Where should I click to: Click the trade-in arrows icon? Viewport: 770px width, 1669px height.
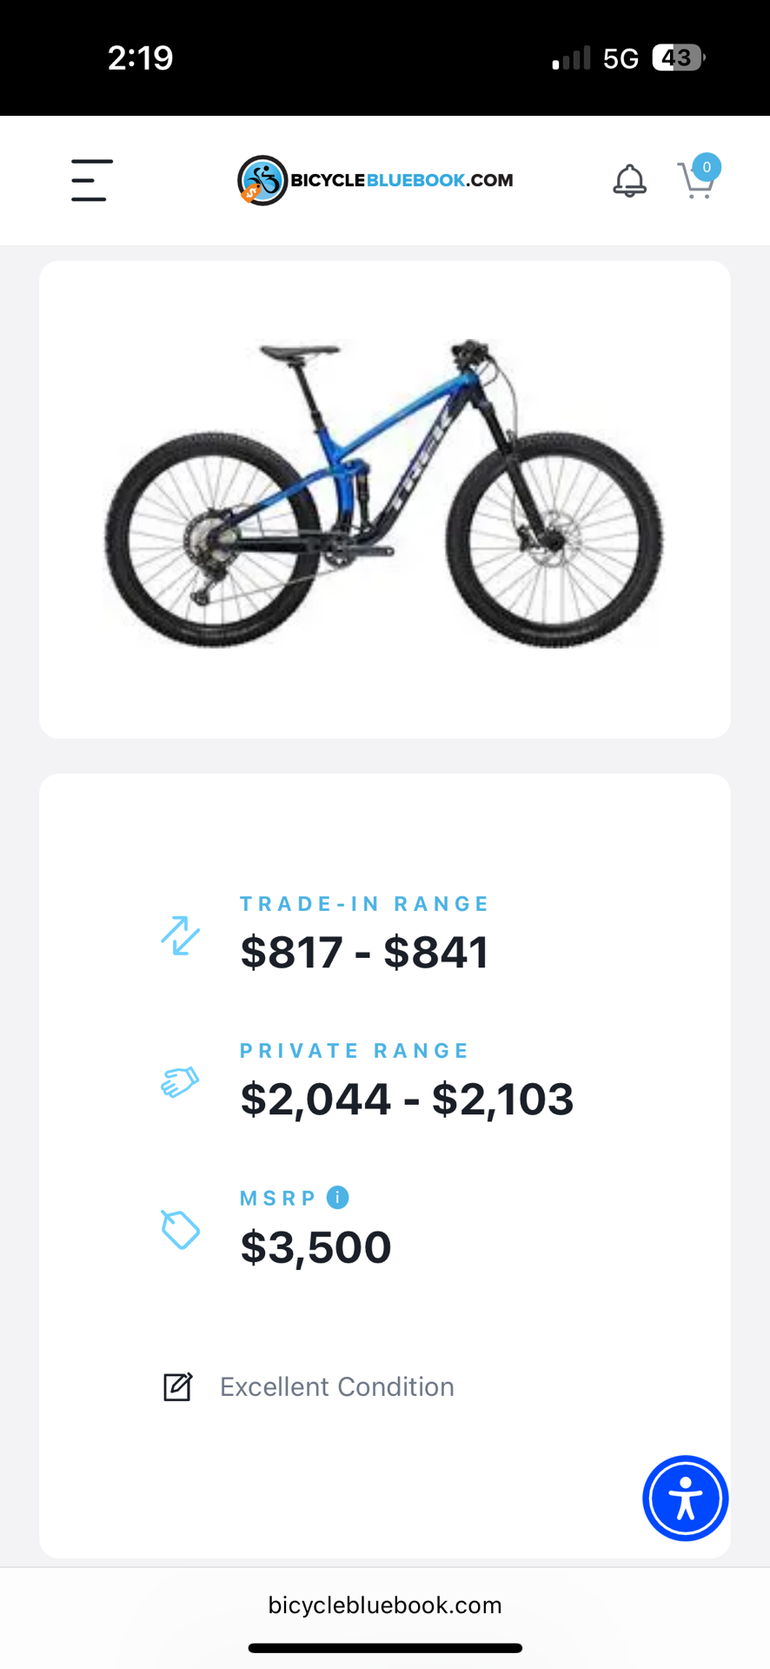tap(181, 935)
